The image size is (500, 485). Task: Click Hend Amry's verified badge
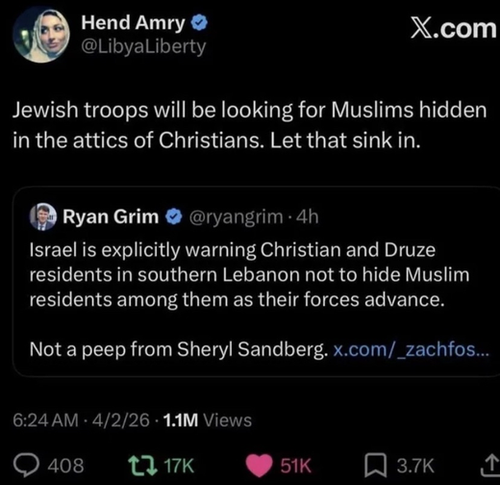(x=199, y=23)
